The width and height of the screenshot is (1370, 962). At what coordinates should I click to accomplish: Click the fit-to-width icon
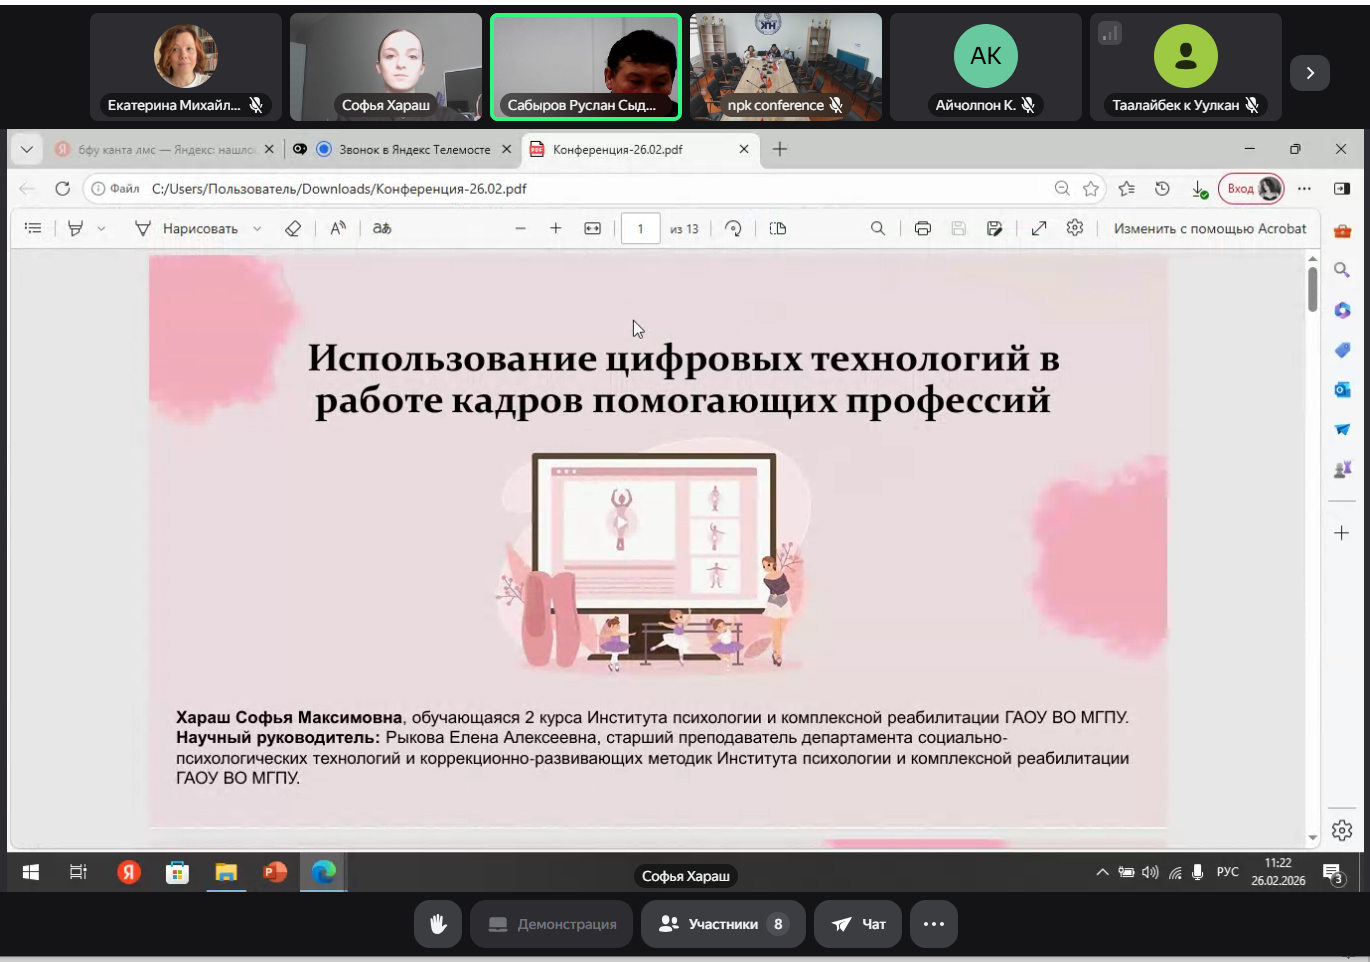pyautogui.click(x=593, y=229)
